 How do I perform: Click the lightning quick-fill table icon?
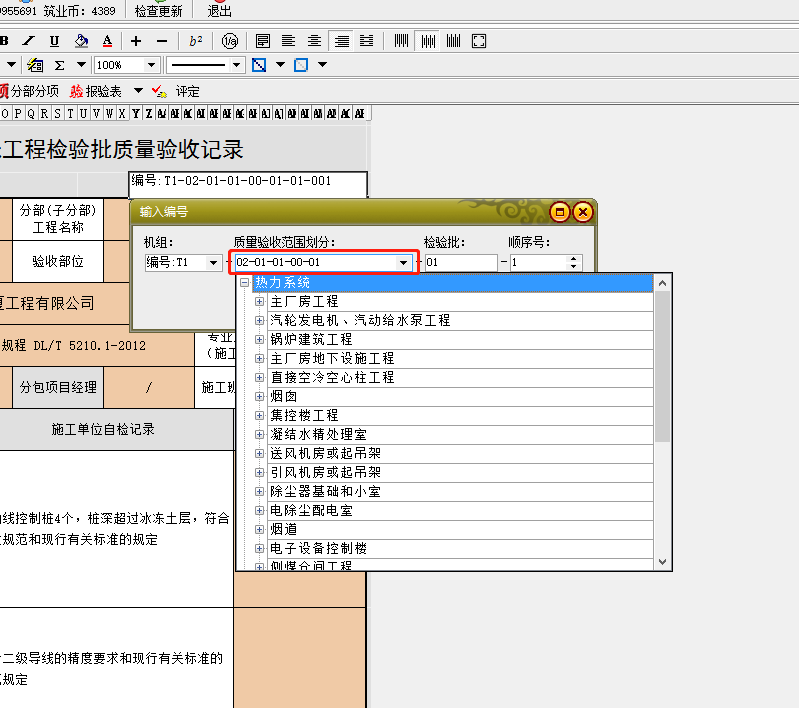point(35,65)
